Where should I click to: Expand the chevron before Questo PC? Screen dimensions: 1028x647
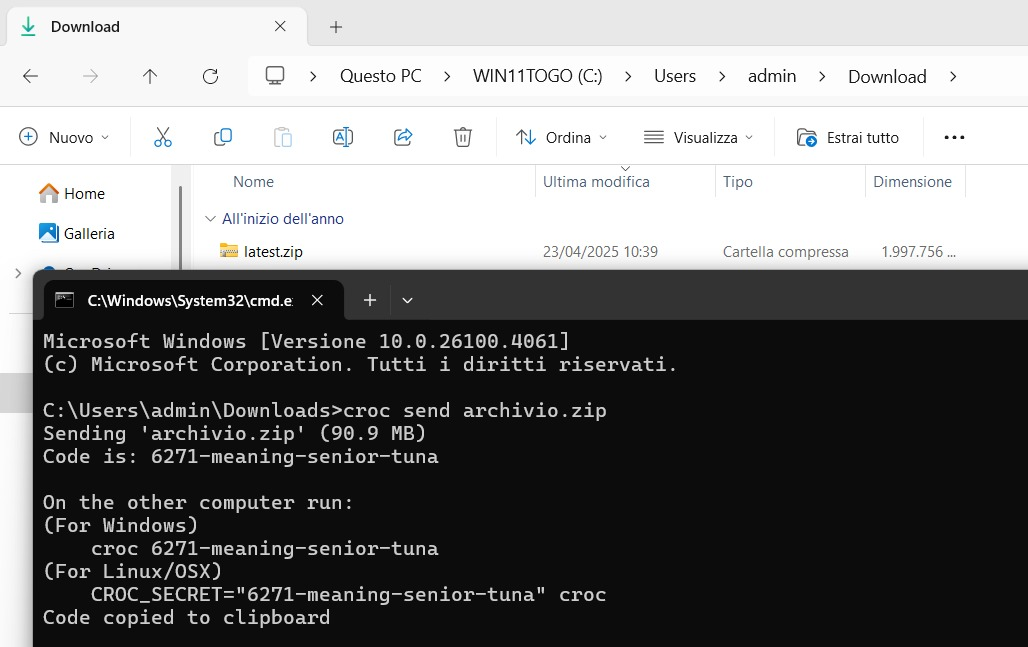(x=313, y=77)
